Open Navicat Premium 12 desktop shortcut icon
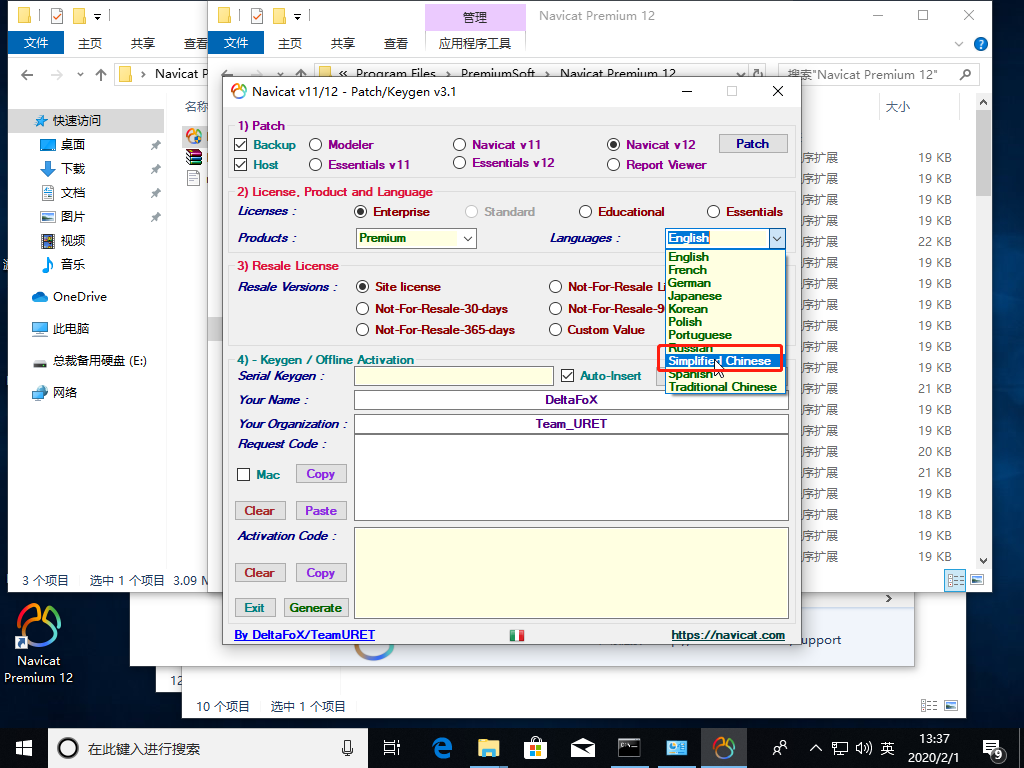 [39, 643]
